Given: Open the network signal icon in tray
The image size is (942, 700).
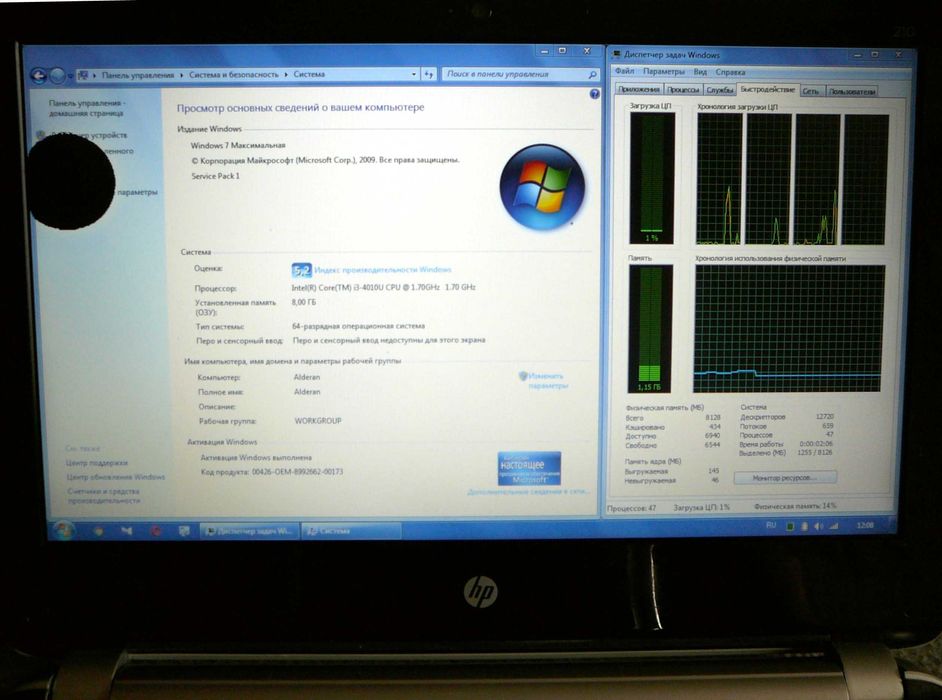Looking at the screenshot, I should tap(833, 526).
